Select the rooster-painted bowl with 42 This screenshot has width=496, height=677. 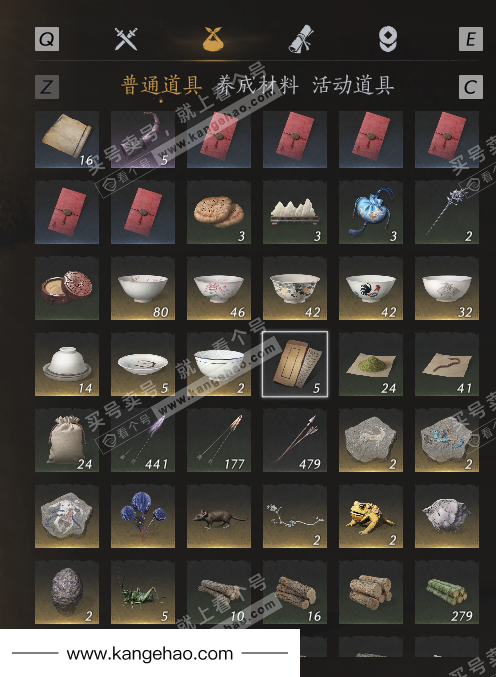point(371,288)
